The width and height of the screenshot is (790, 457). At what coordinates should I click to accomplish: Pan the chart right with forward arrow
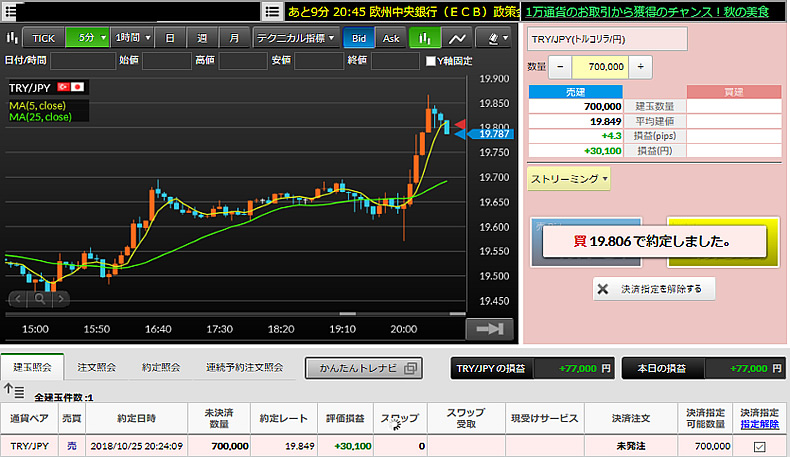tap(61, 299)
